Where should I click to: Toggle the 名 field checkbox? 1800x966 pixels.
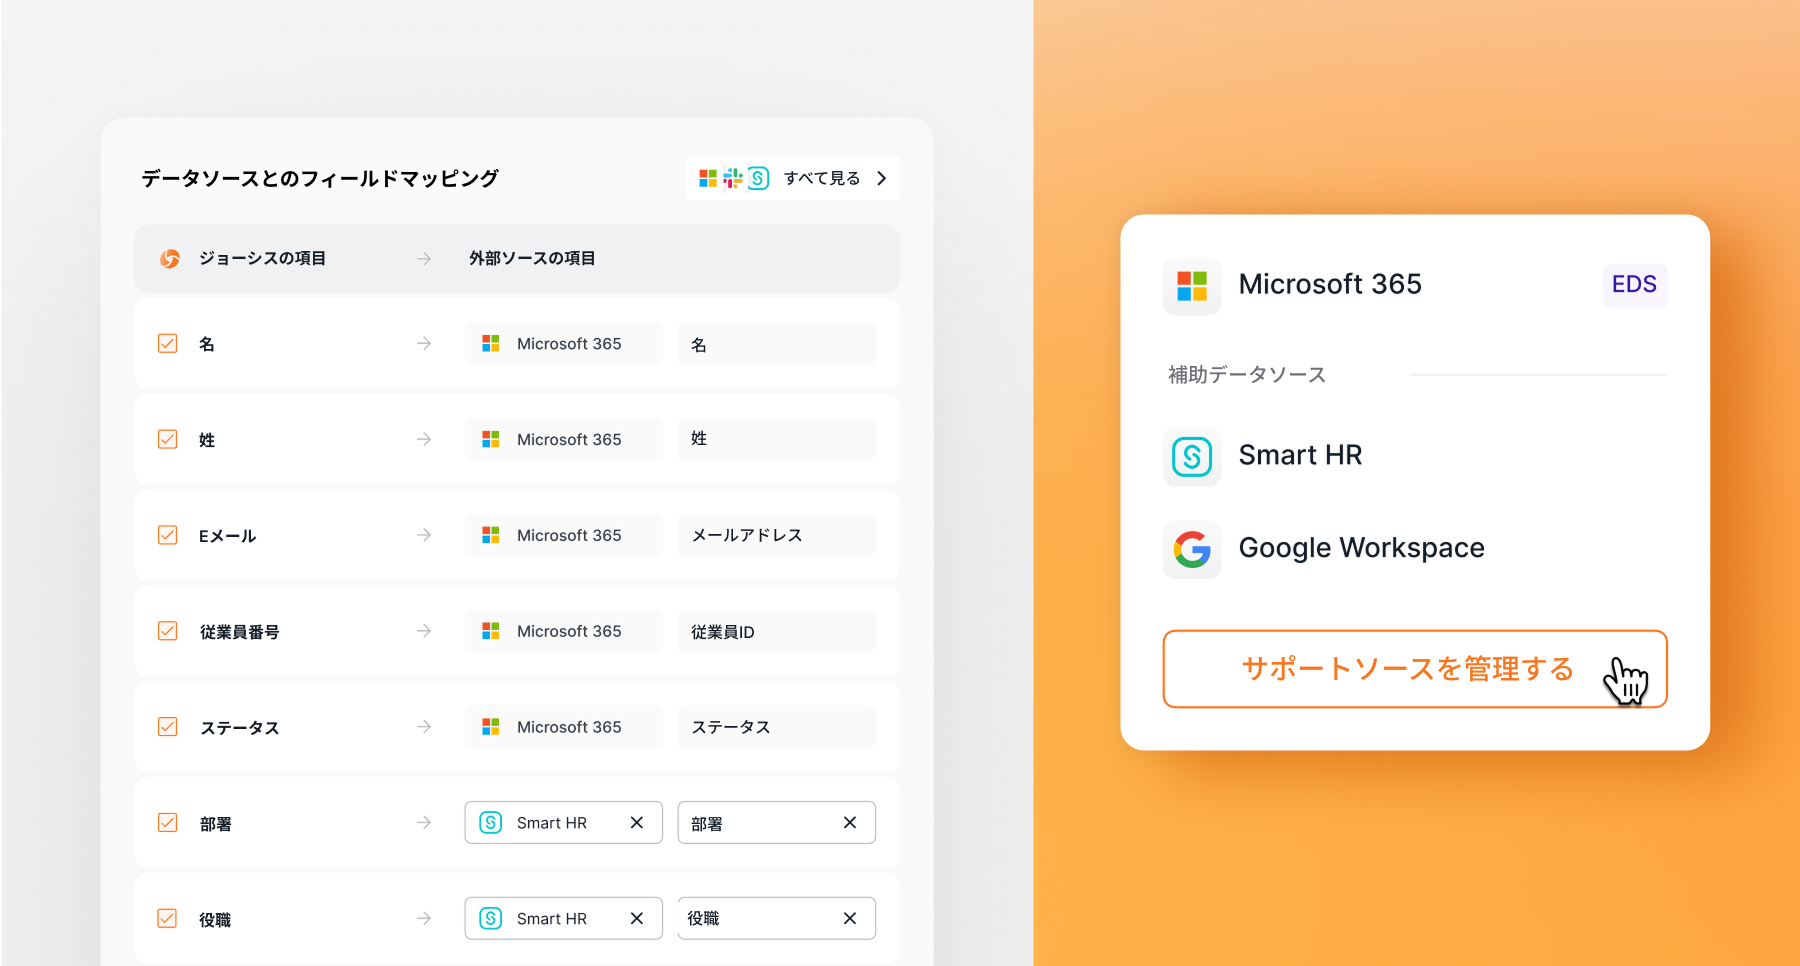168,344
